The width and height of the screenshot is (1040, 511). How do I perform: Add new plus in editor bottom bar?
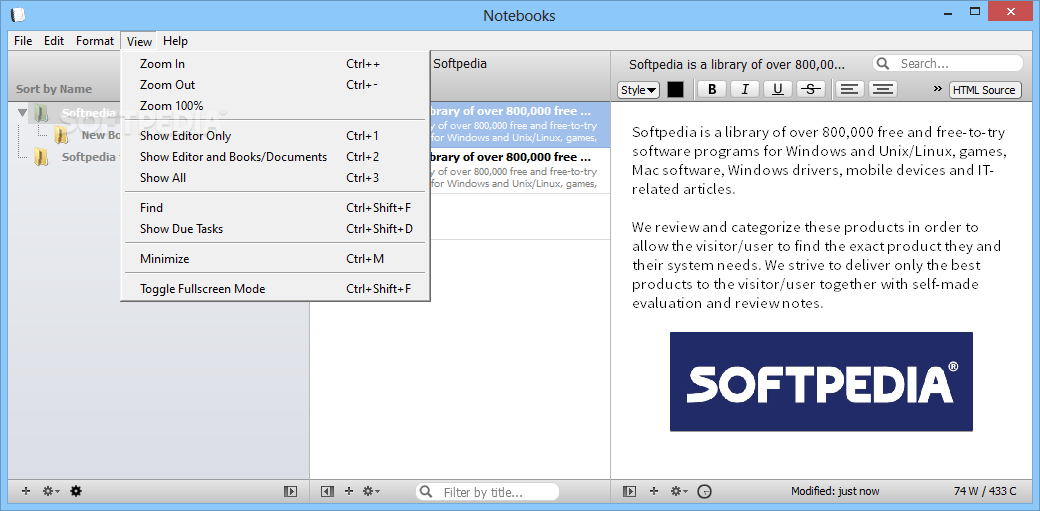(x=653, y=491)
